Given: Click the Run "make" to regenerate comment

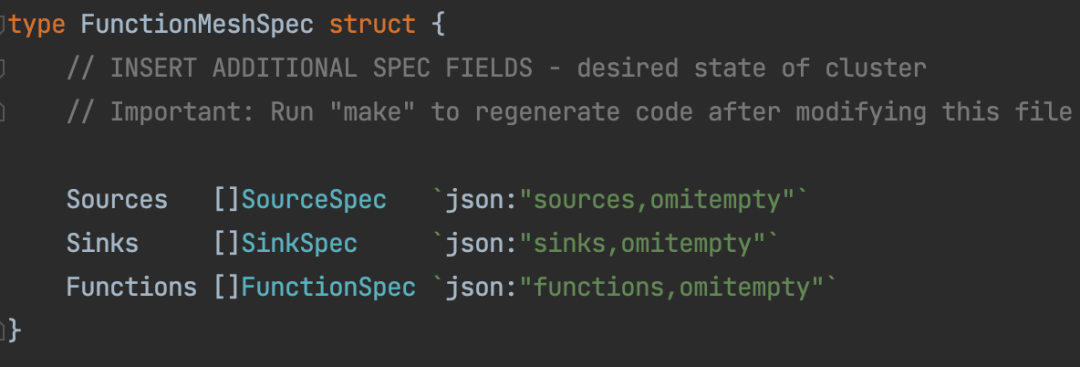Looking at the screenshot, I should pyautogui.click(x=569, y=112).
